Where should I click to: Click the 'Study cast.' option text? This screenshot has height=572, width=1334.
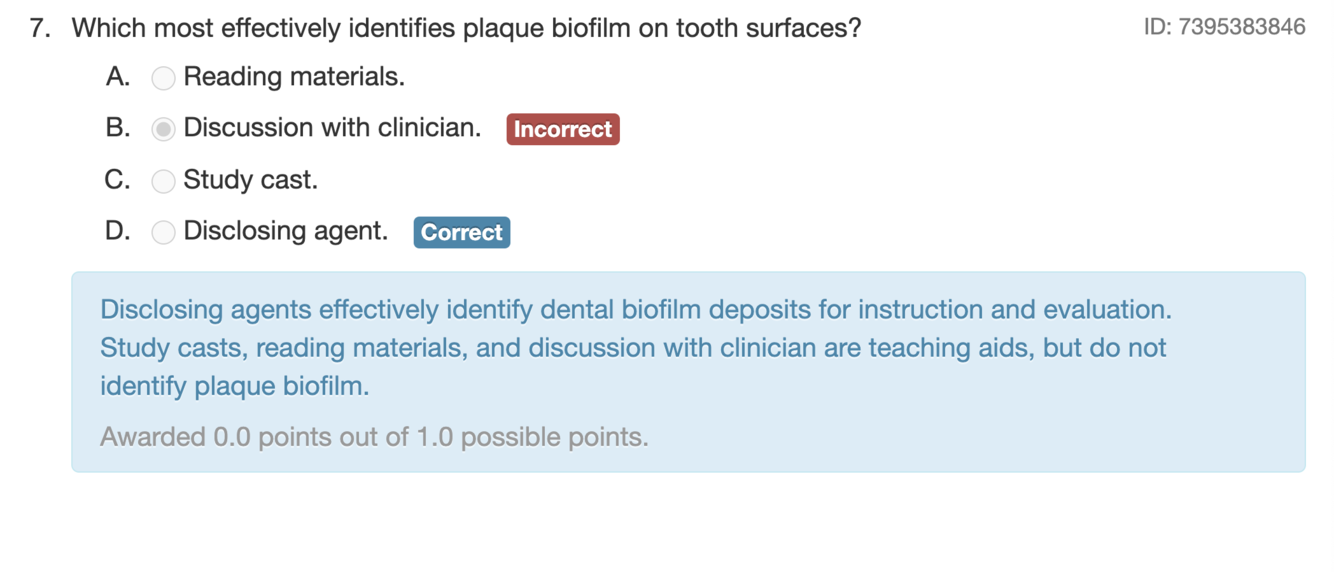[x=251, y=180]
